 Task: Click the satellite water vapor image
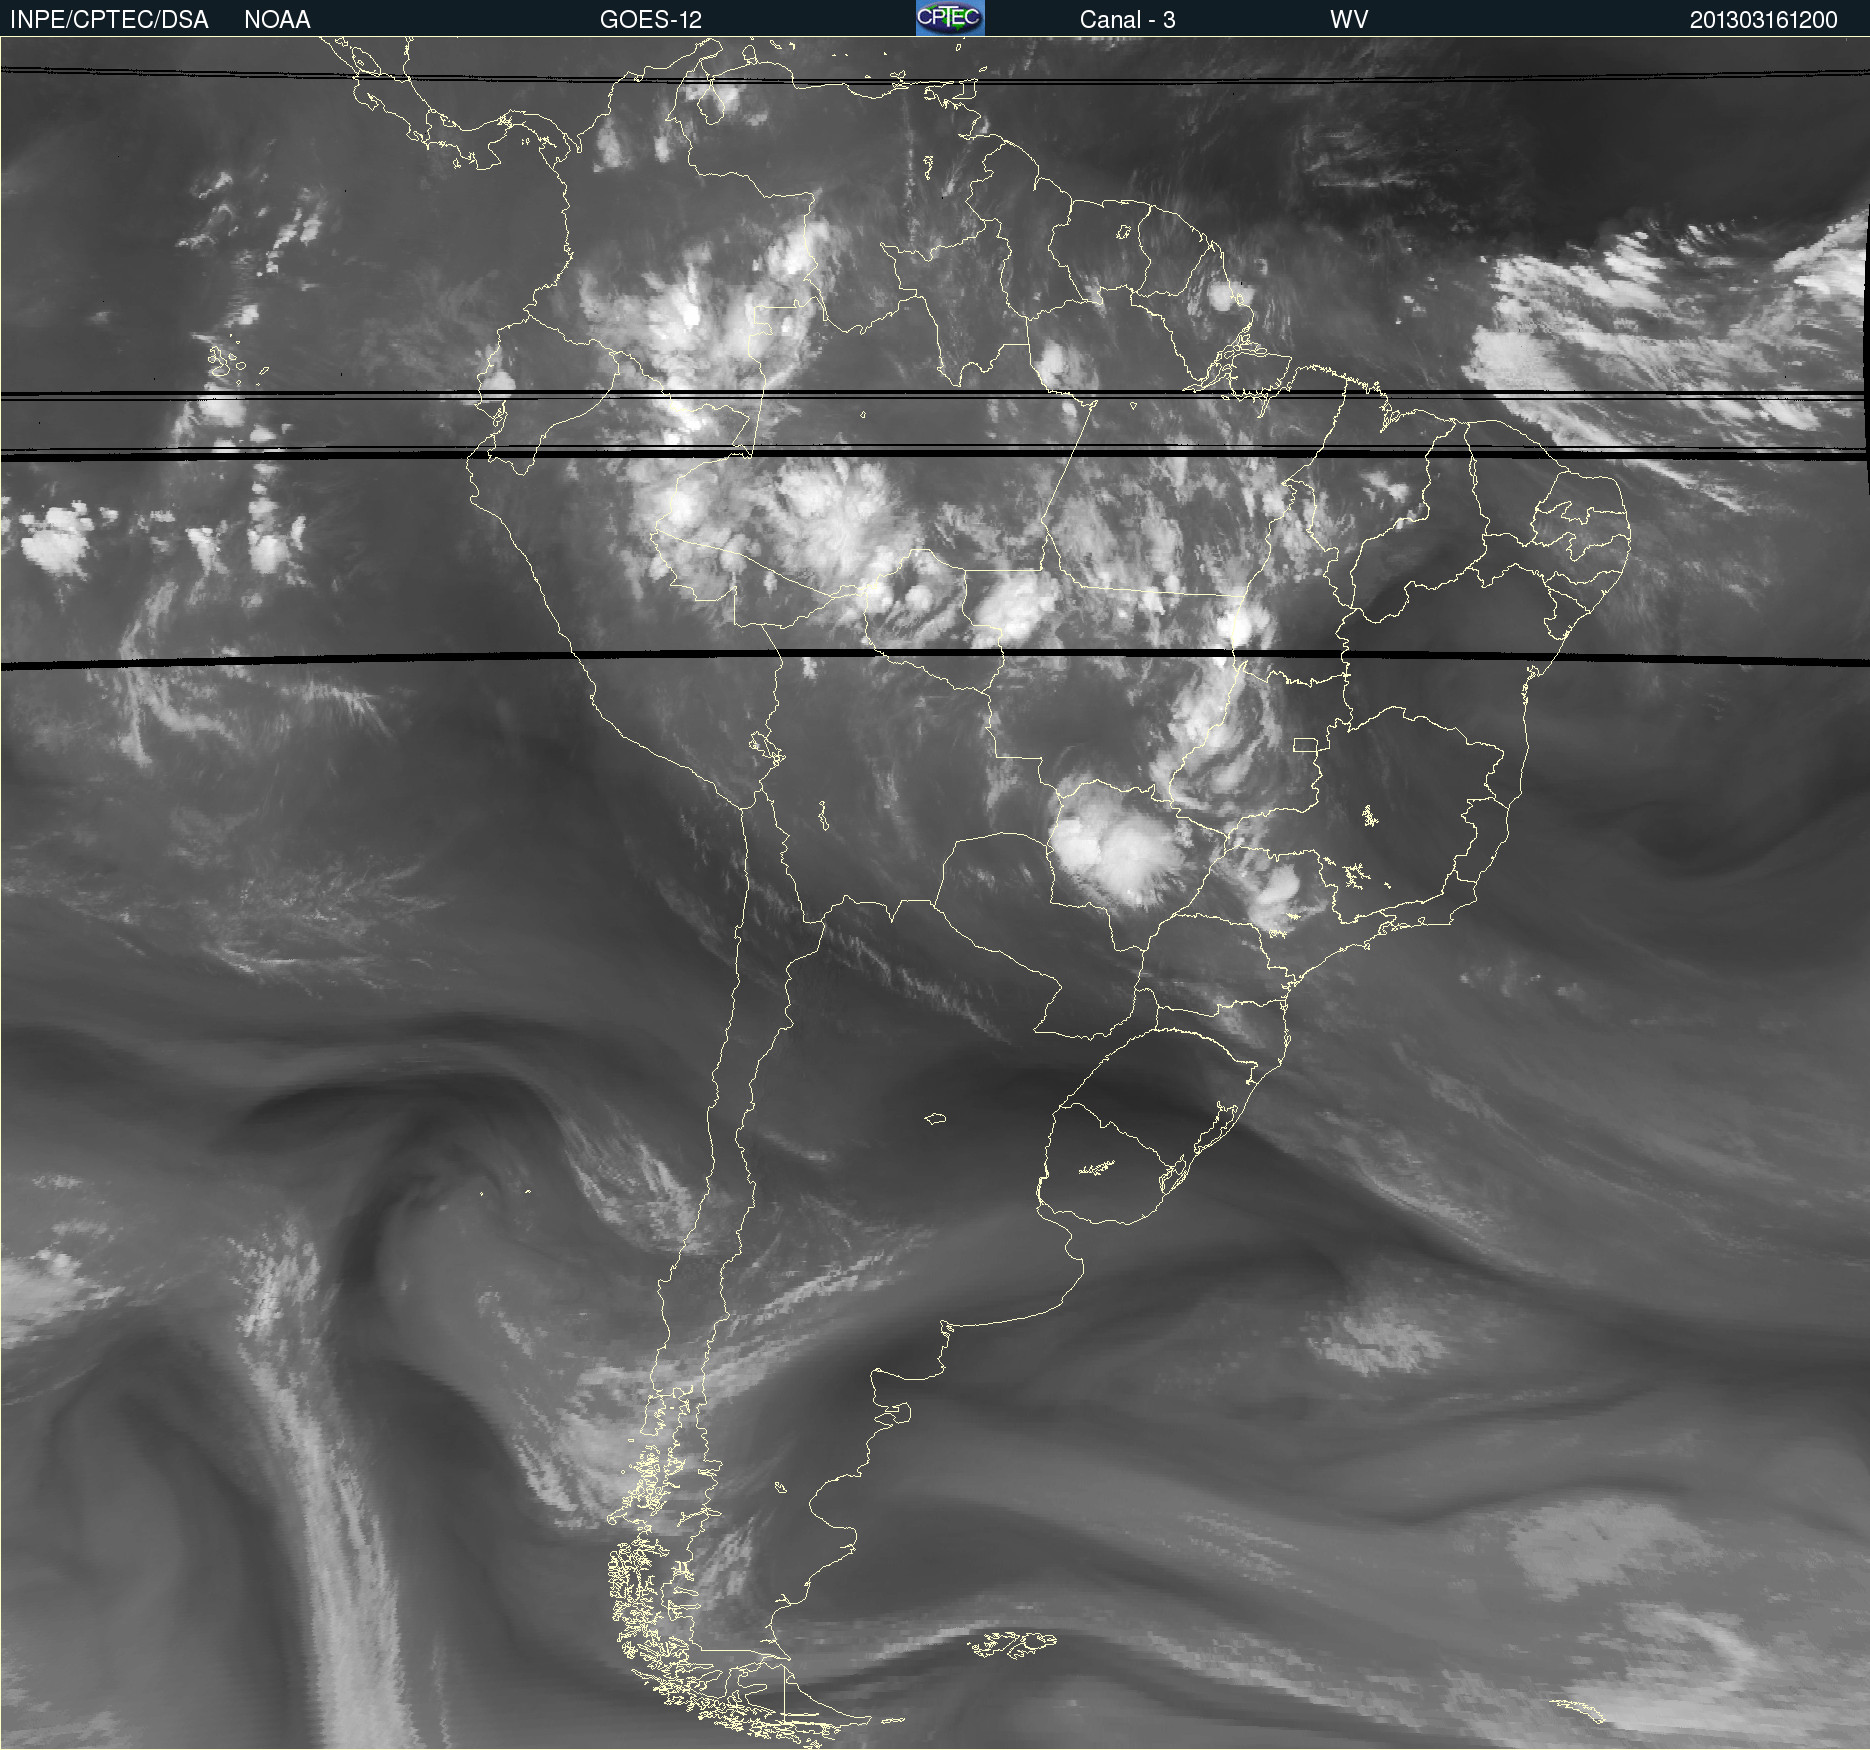coord(935,893)
